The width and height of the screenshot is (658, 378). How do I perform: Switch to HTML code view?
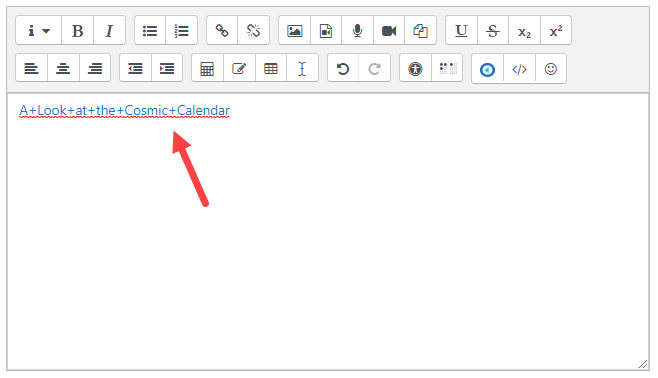click(520, 69)
